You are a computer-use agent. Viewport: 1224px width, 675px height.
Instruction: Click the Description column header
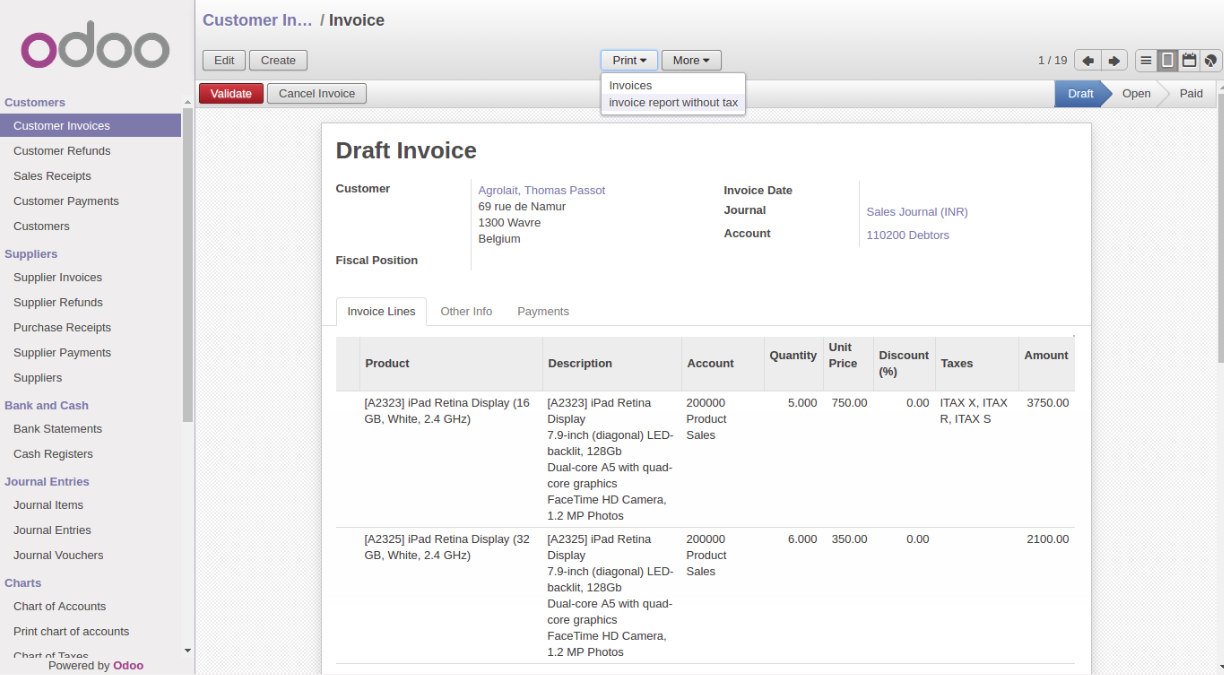(x=612, y=363)
